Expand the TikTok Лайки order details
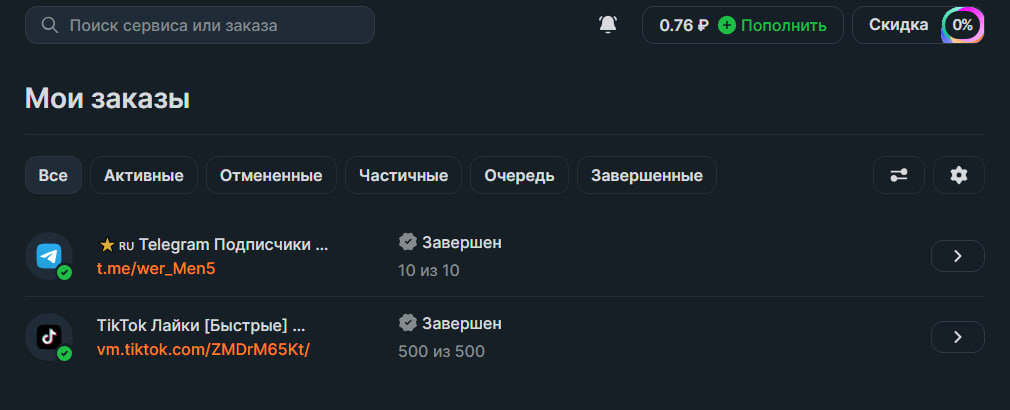 [957, 336]
